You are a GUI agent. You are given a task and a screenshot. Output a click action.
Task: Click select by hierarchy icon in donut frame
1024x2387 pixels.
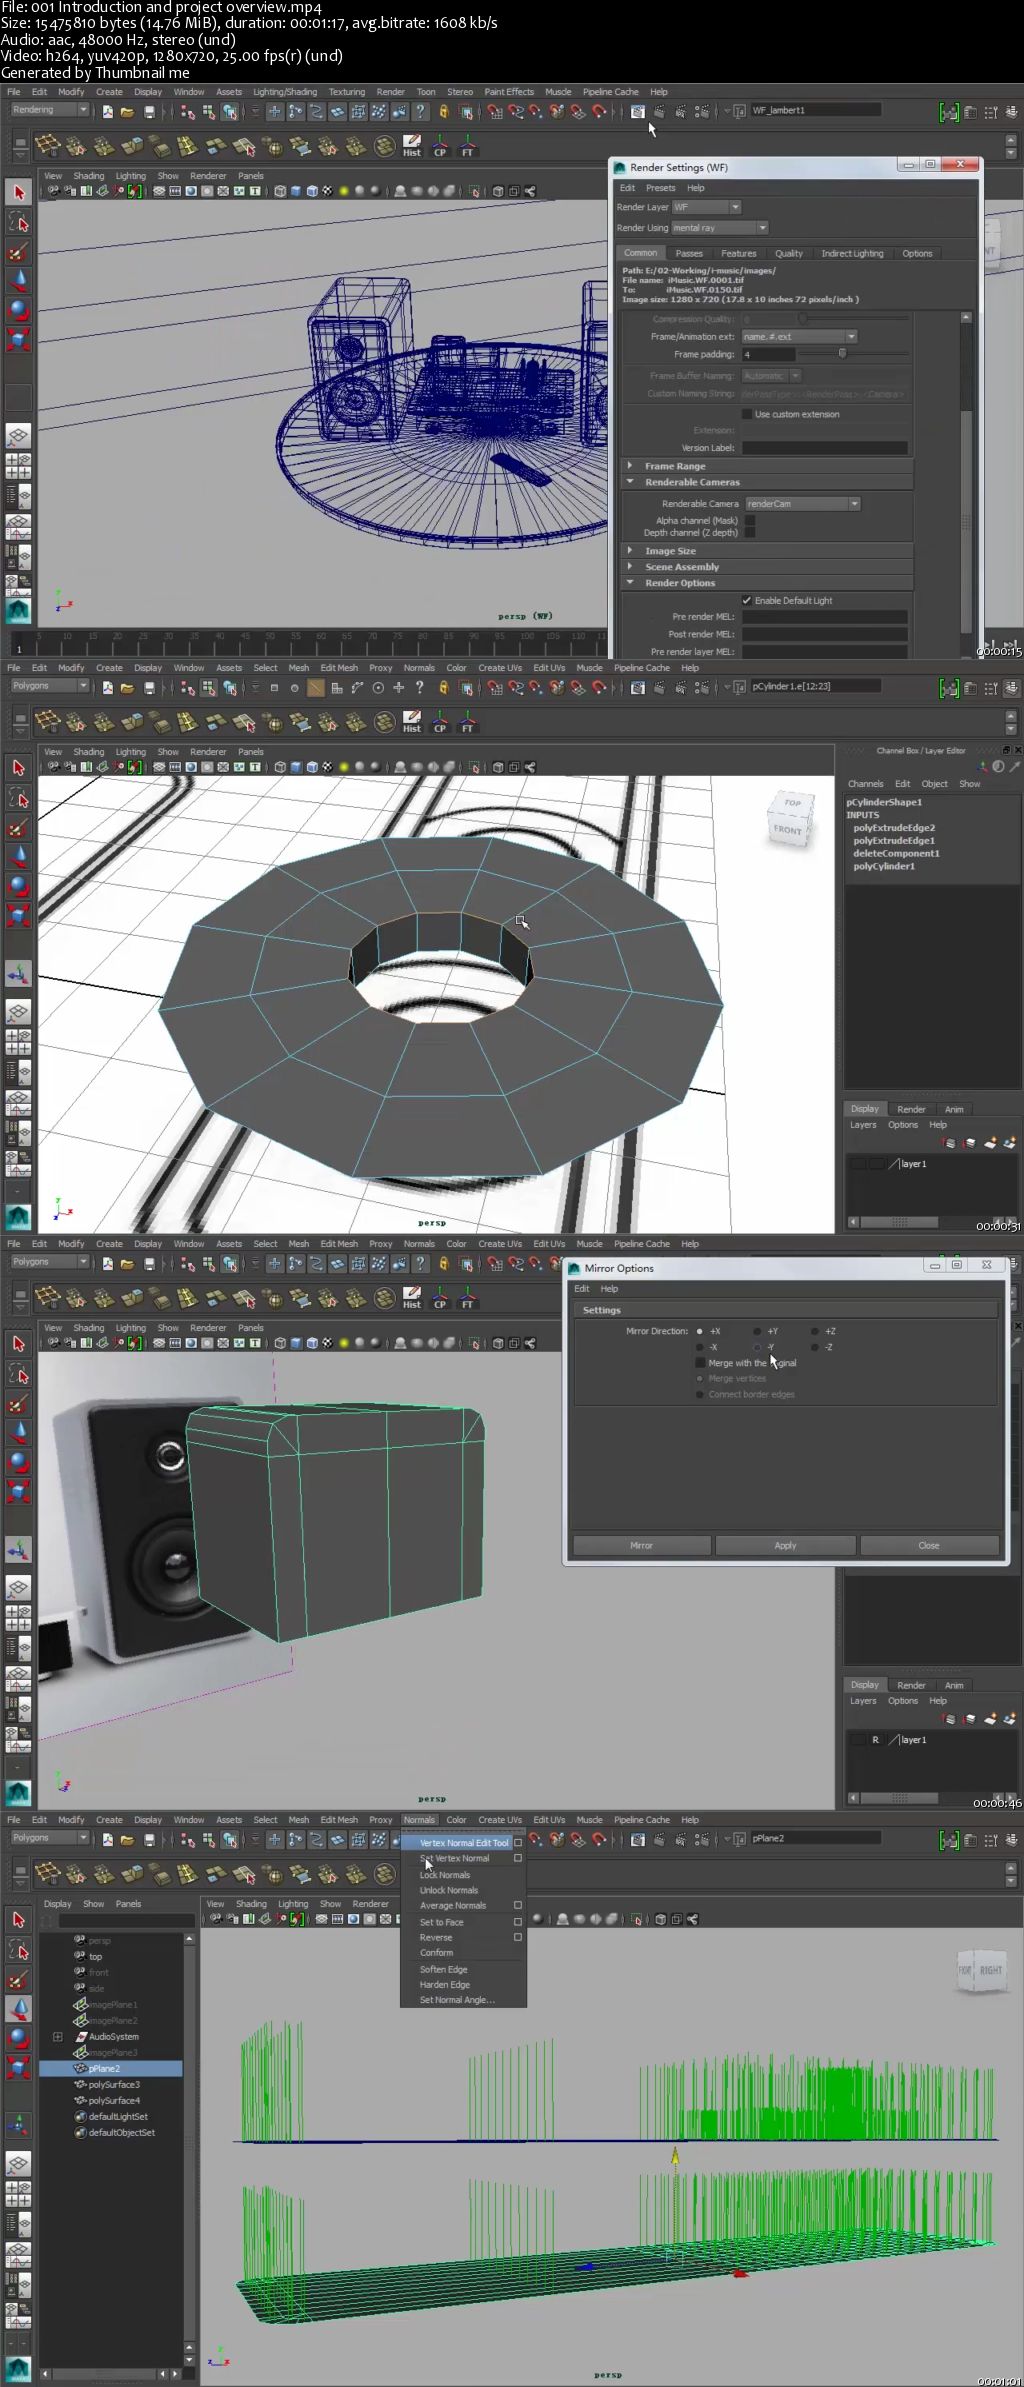click(x=188, y=688)
